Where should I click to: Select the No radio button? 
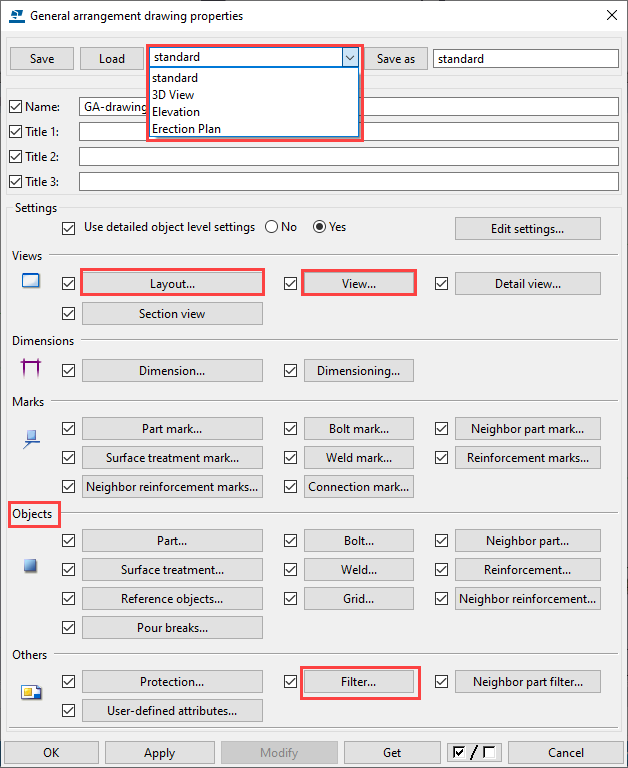[x=271, y=227]
